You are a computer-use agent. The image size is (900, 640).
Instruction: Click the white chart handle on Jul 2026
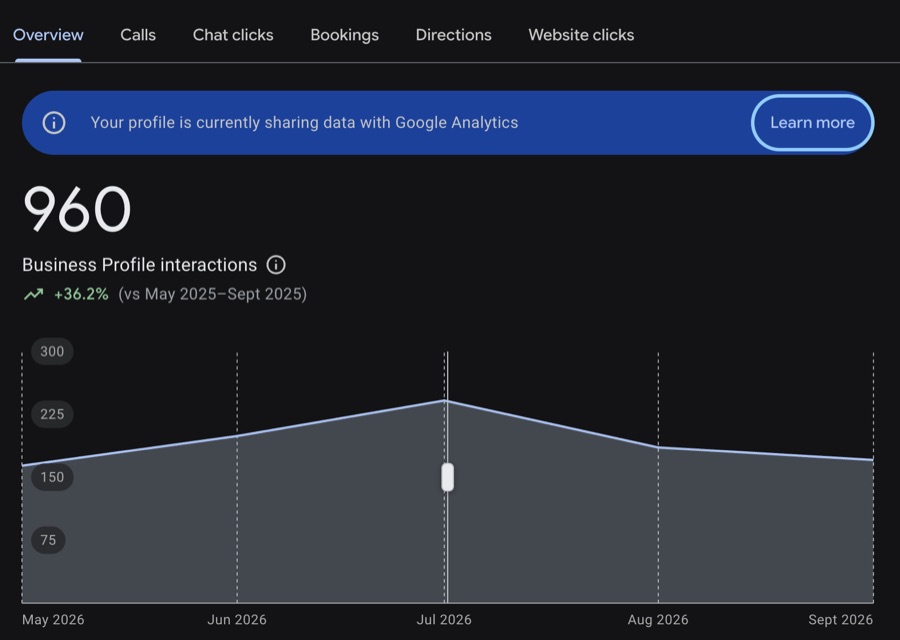coord(448,477)
